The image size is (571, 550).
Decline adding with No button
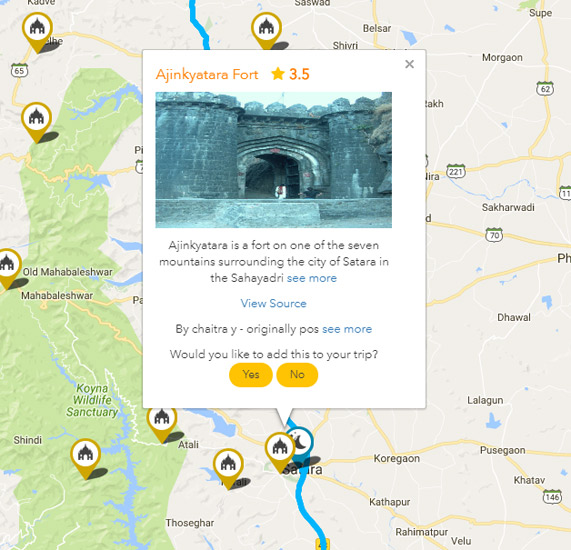(x=297, y=374)
